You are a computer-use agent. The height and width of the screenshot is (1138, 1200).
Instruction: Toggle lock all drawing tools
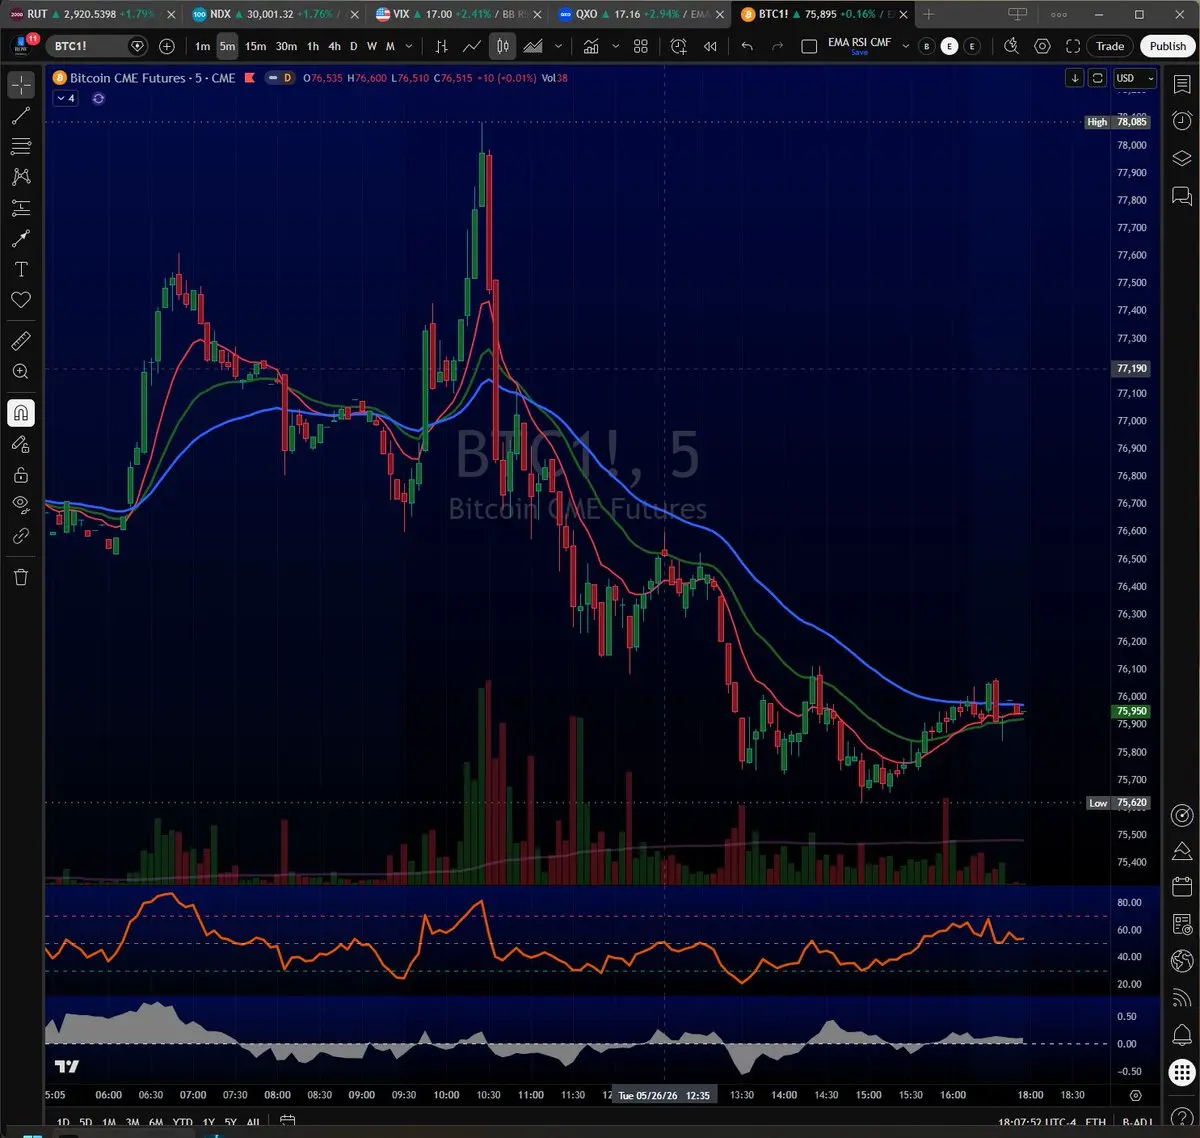click(x=21, y=474)
